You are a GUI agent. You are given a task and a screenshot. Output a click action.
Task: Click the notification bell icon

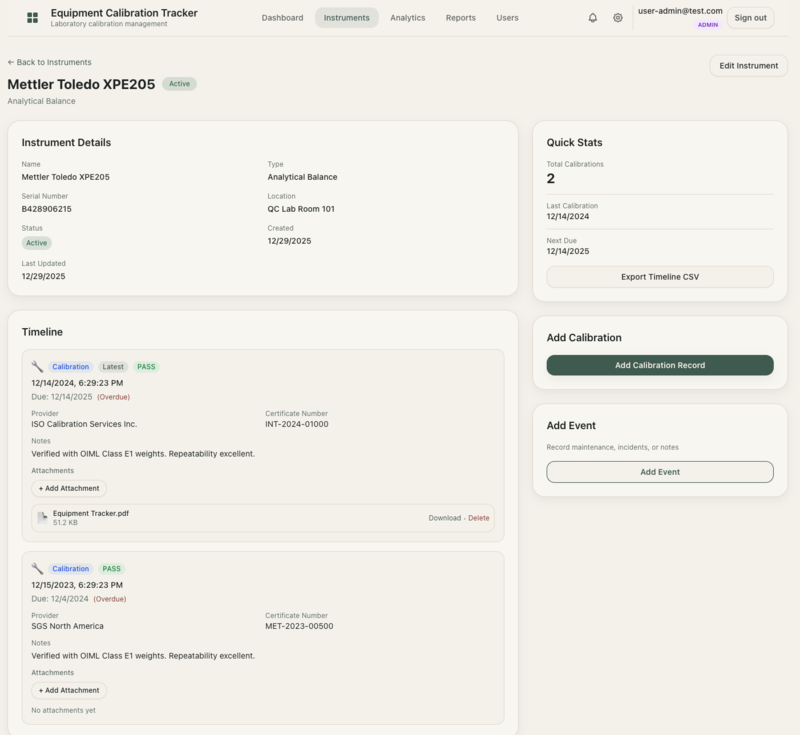[593, 18]
